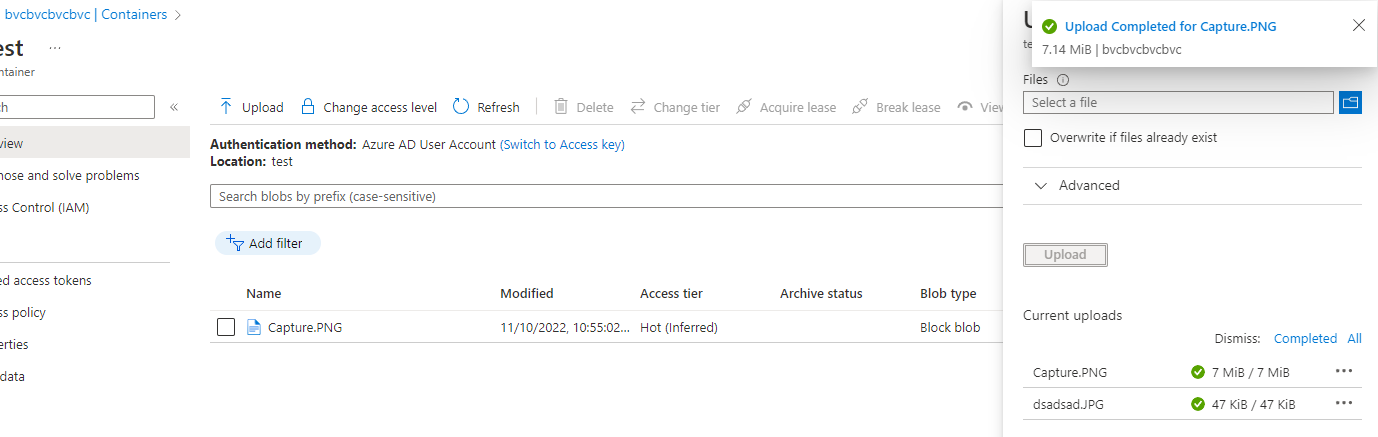Click the 7 MiB / 7 MiB progress text
Screen dimensions: 1378x437
pos(1251,372)
